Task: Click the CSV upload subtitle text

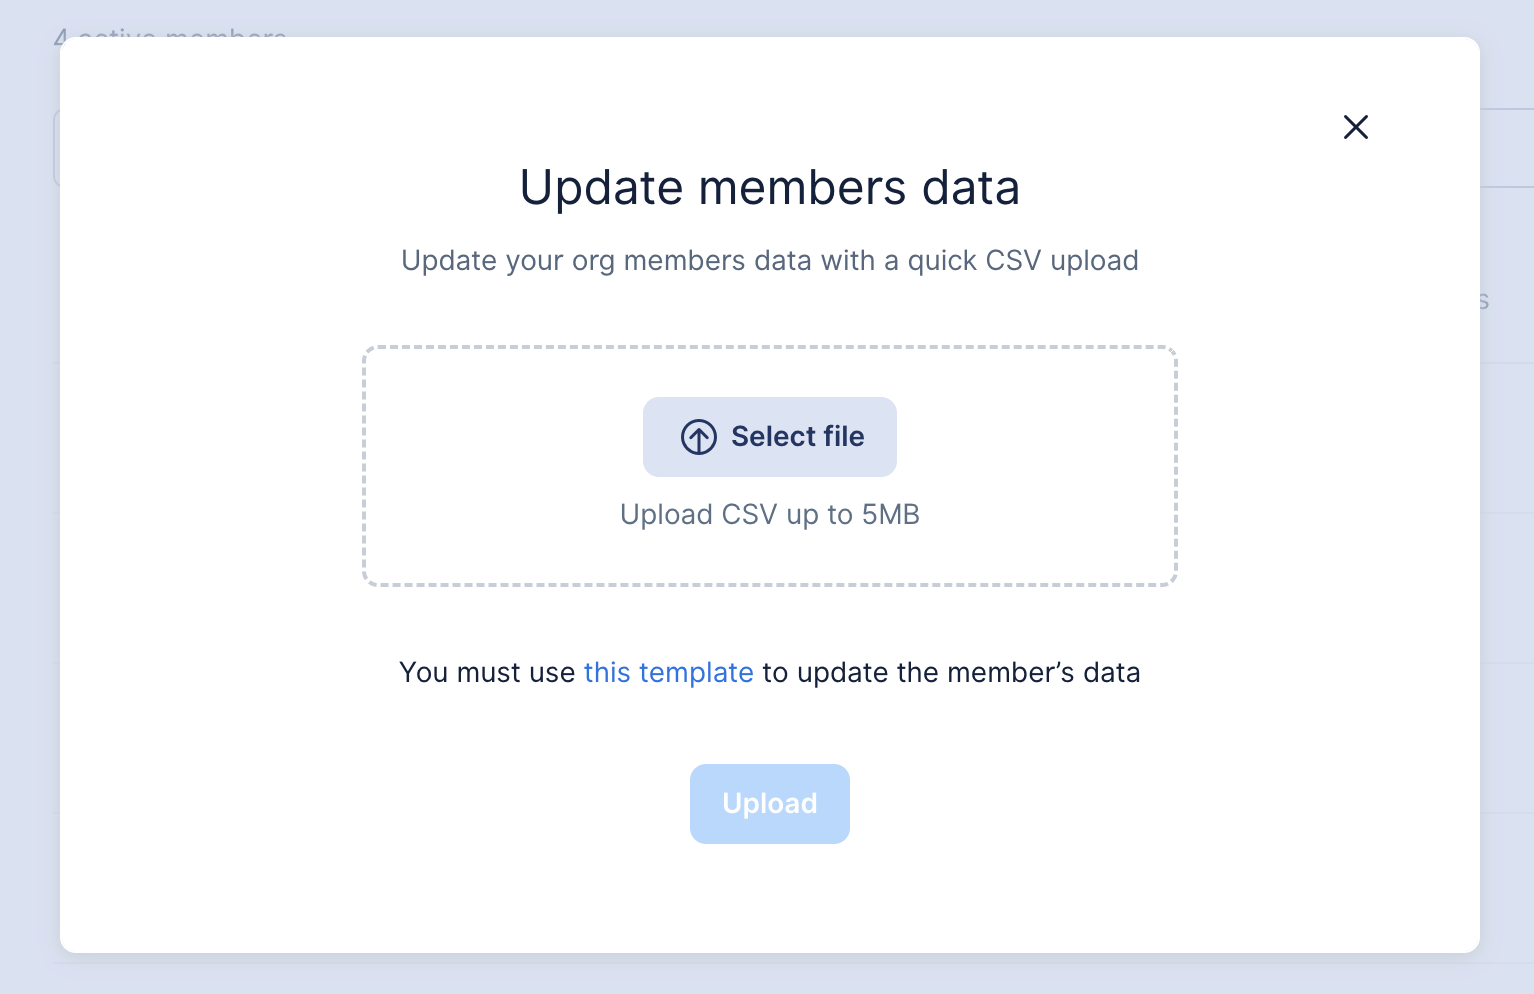Action: (x=769, y=261)
